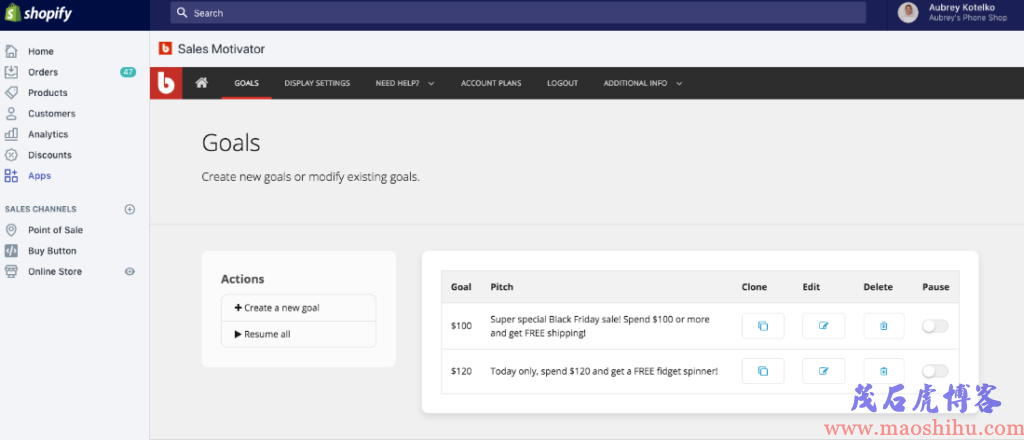Viewport: 1024px width, 440px height.
Task: Click the search magnifier icon
Action: [182, 12]
